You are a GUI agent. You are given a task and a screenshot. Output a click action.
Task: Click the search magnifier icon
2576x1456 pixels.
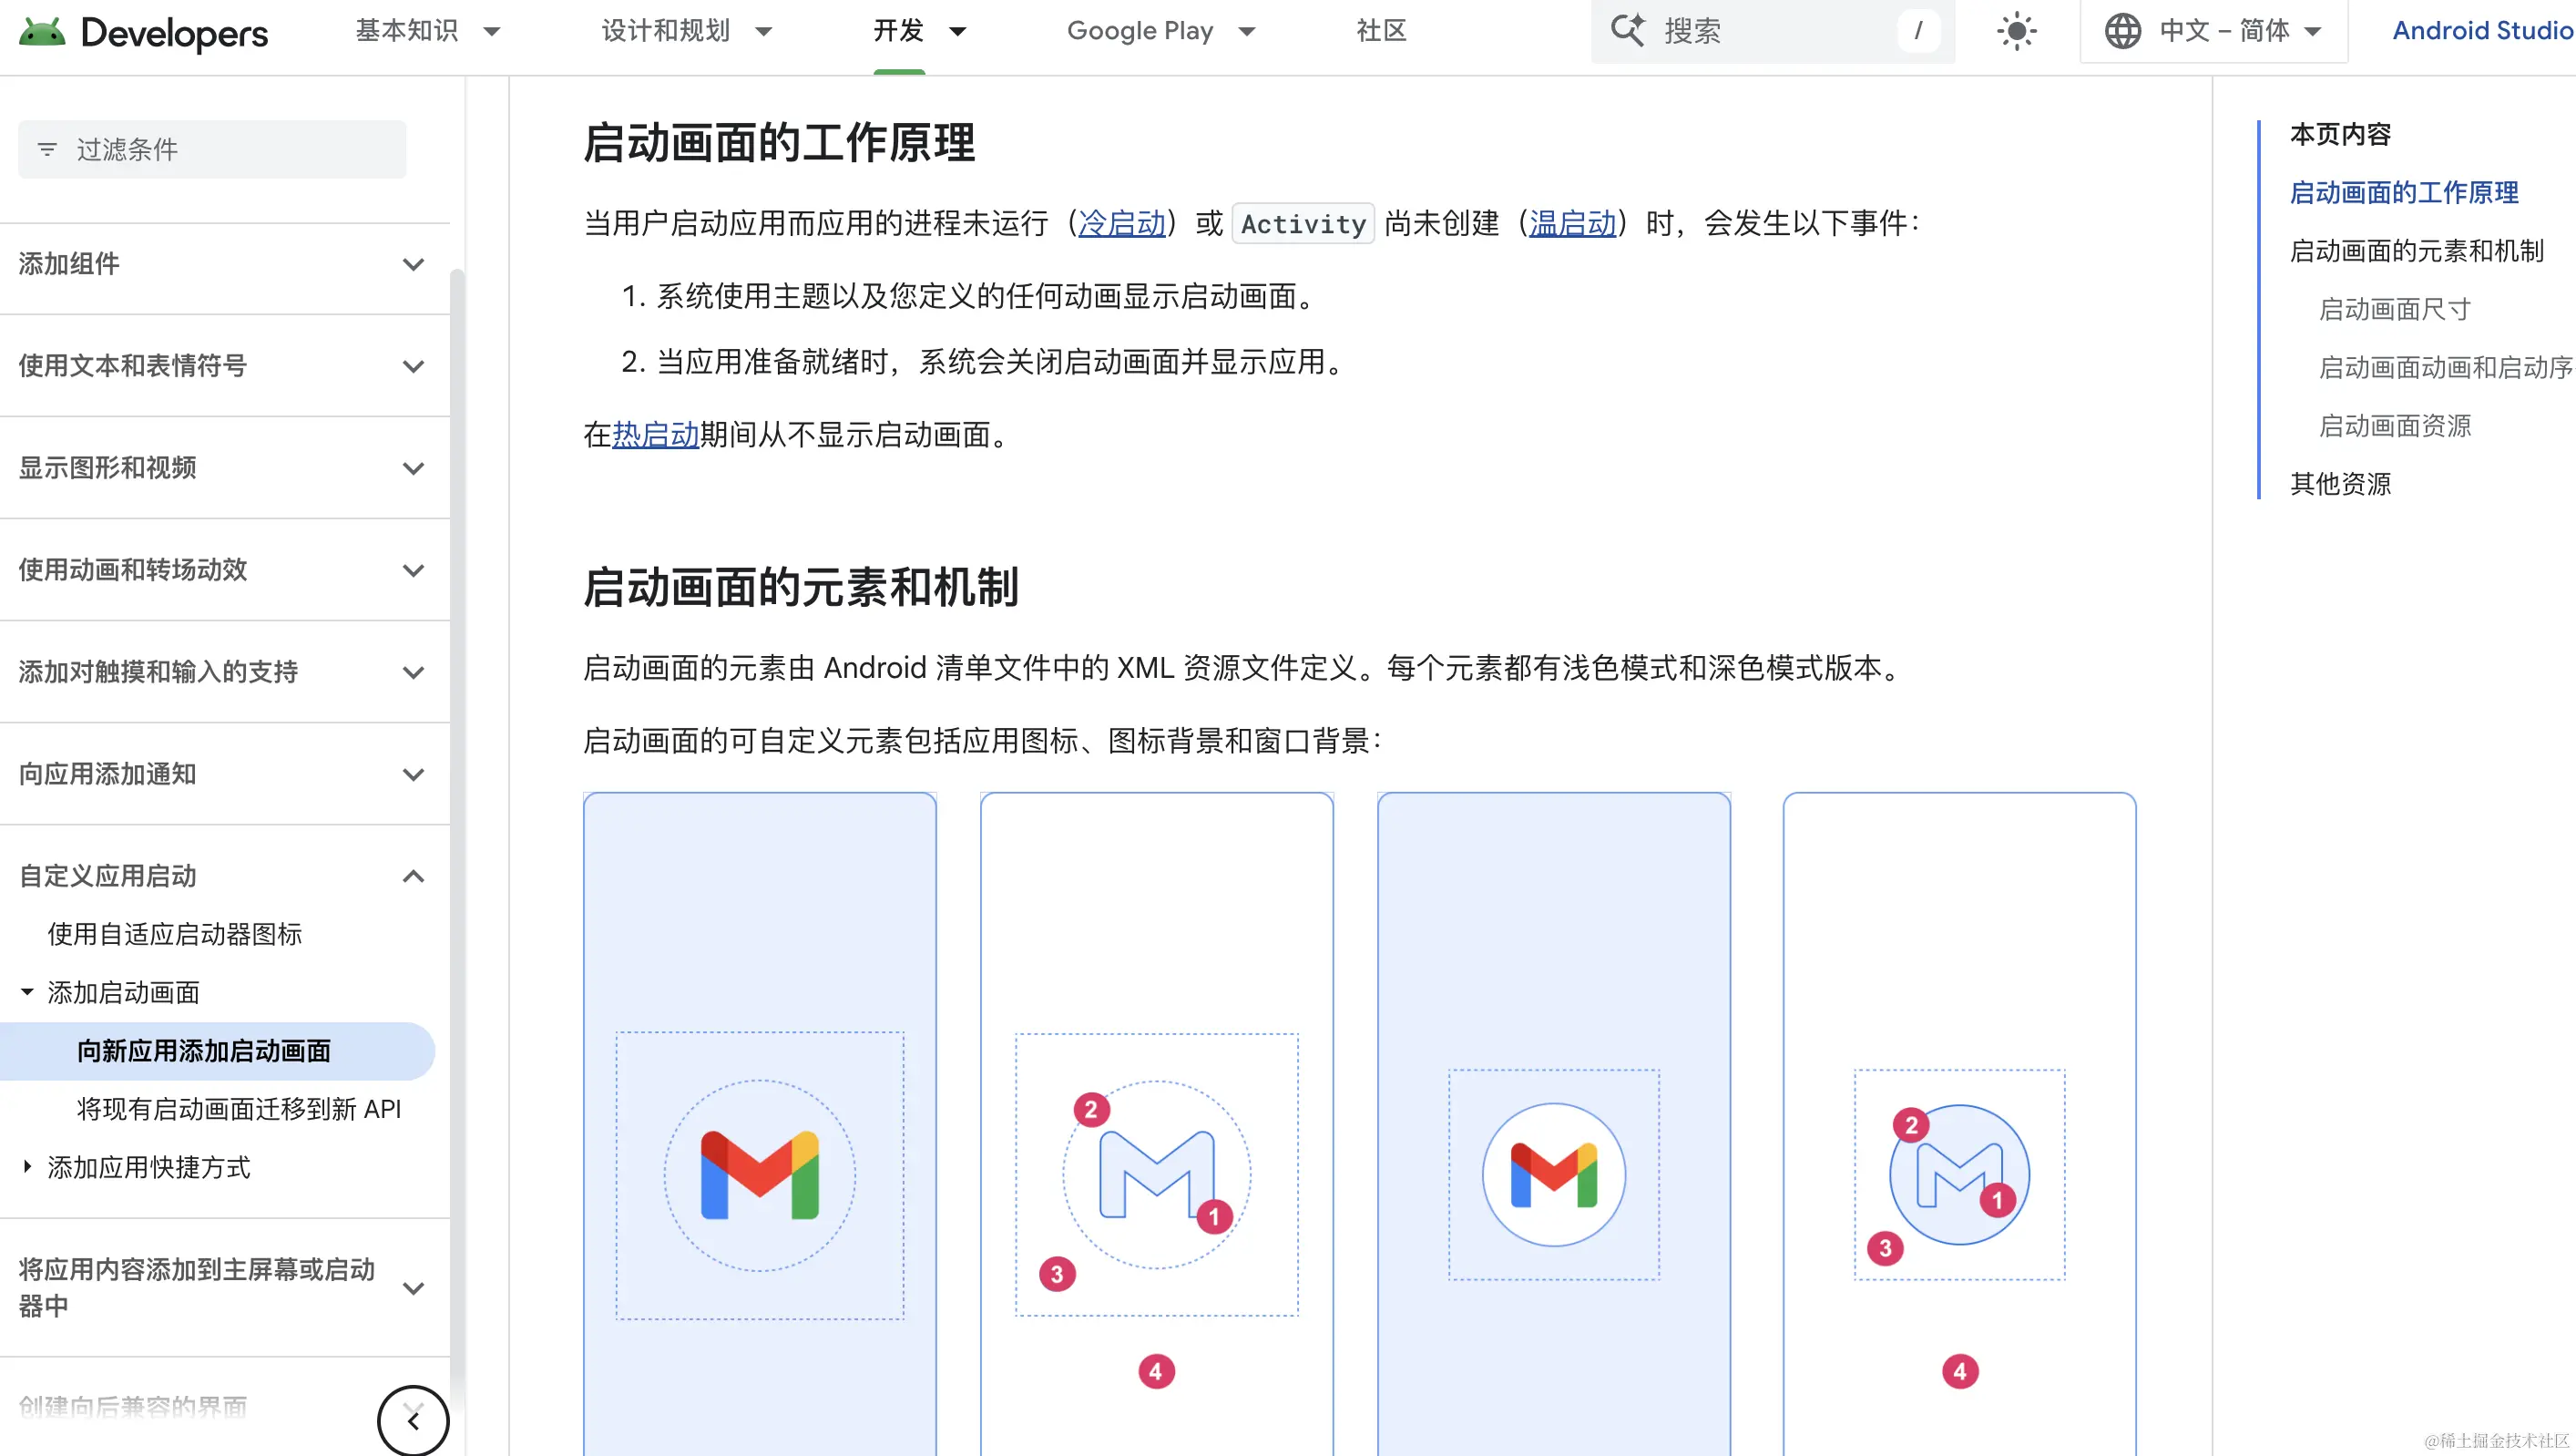1626,30
